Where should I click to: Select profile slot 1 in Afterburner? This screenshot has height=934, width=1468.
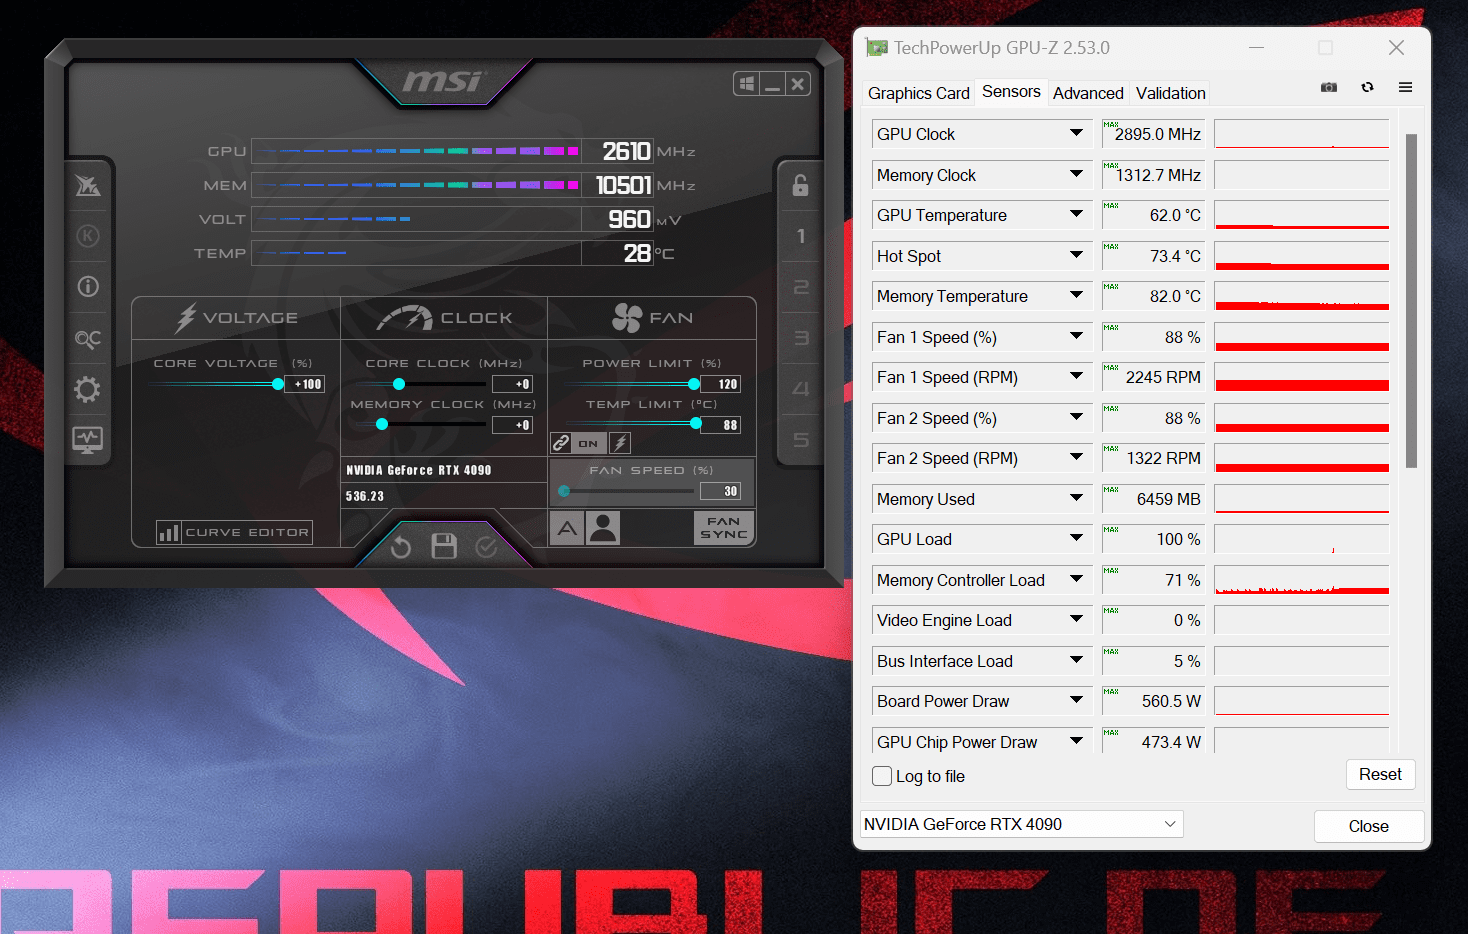[800, 237]
